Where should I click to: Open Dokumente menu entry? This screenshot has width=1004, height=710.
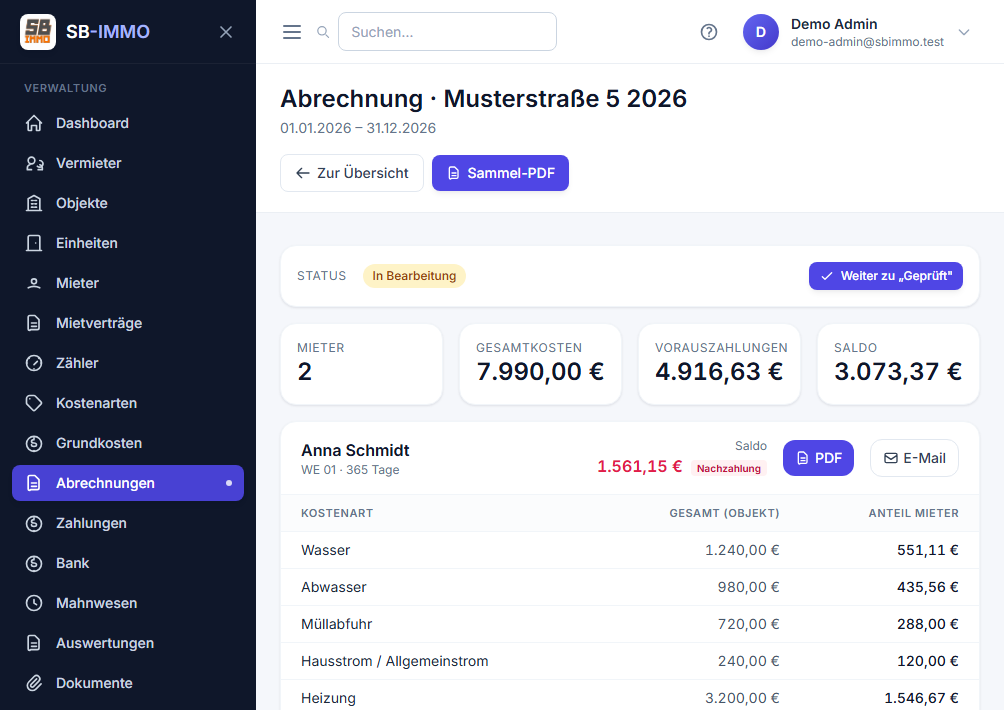(128, 683)
